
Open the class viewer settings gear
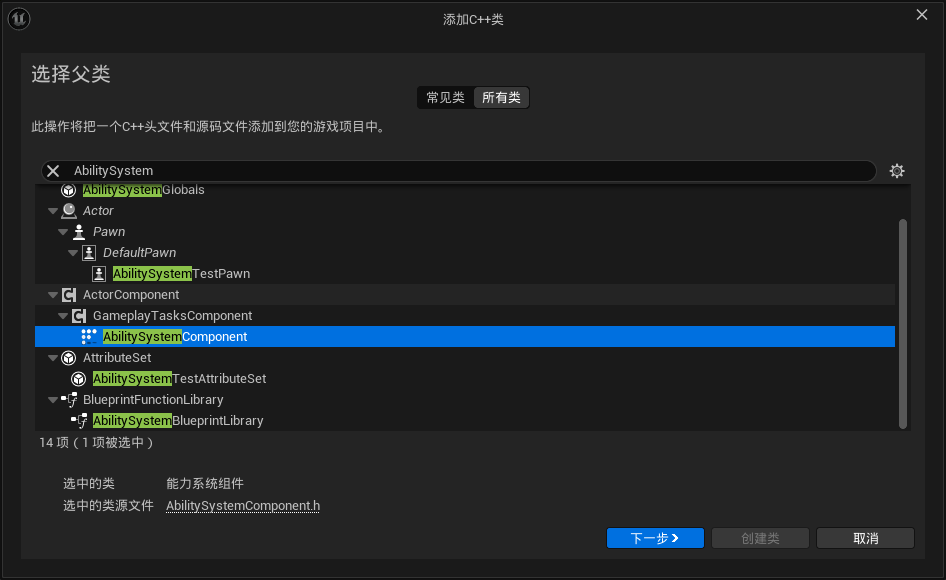click(897, 171)
